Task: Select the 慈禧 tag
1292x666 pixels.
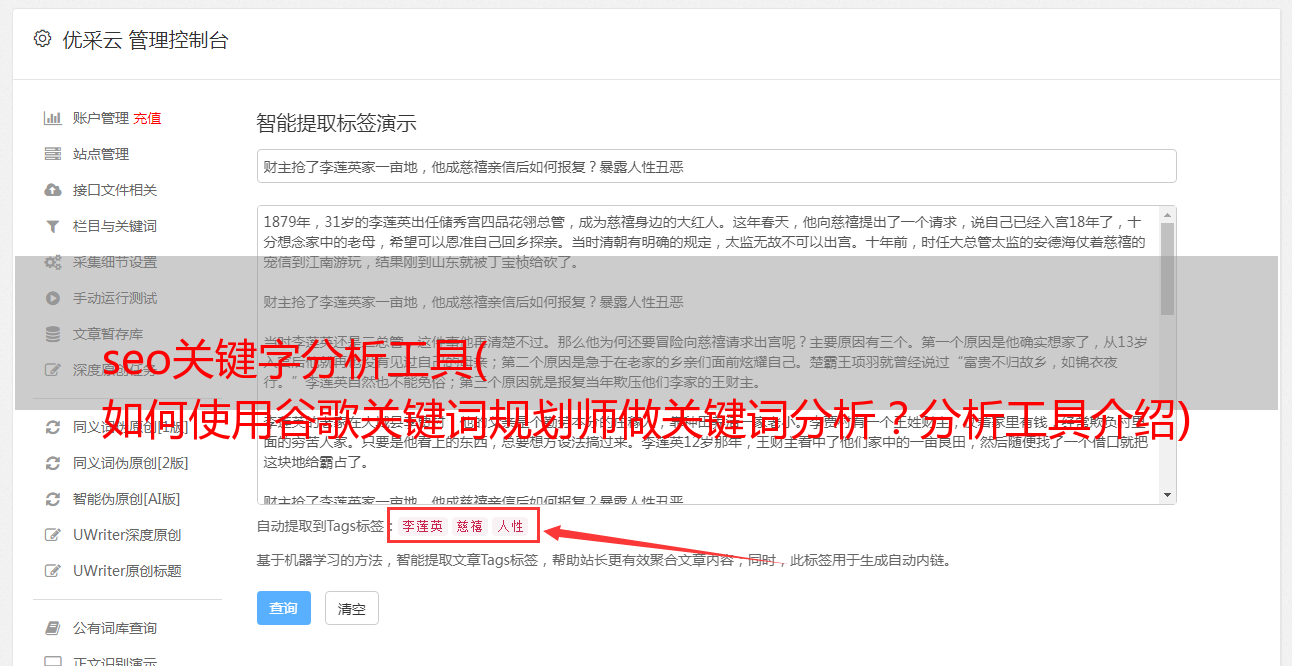Action: tap(470, 526)
